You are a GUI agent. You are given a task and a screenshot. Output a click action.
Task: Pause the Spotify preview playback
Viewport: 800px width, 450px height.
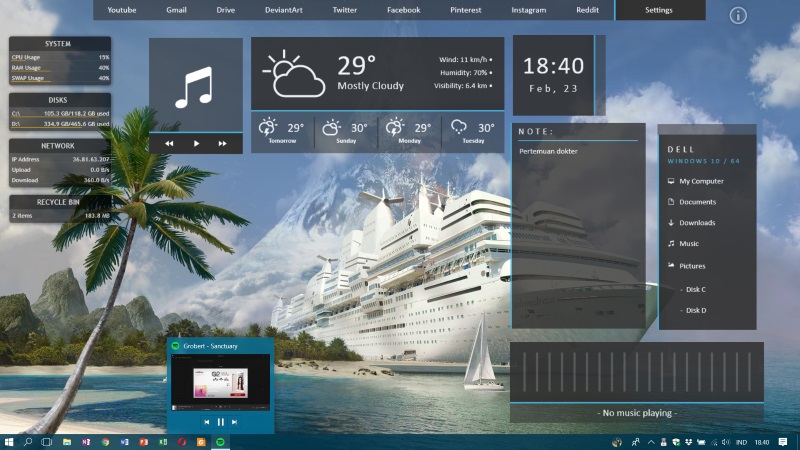click(220, 422)
